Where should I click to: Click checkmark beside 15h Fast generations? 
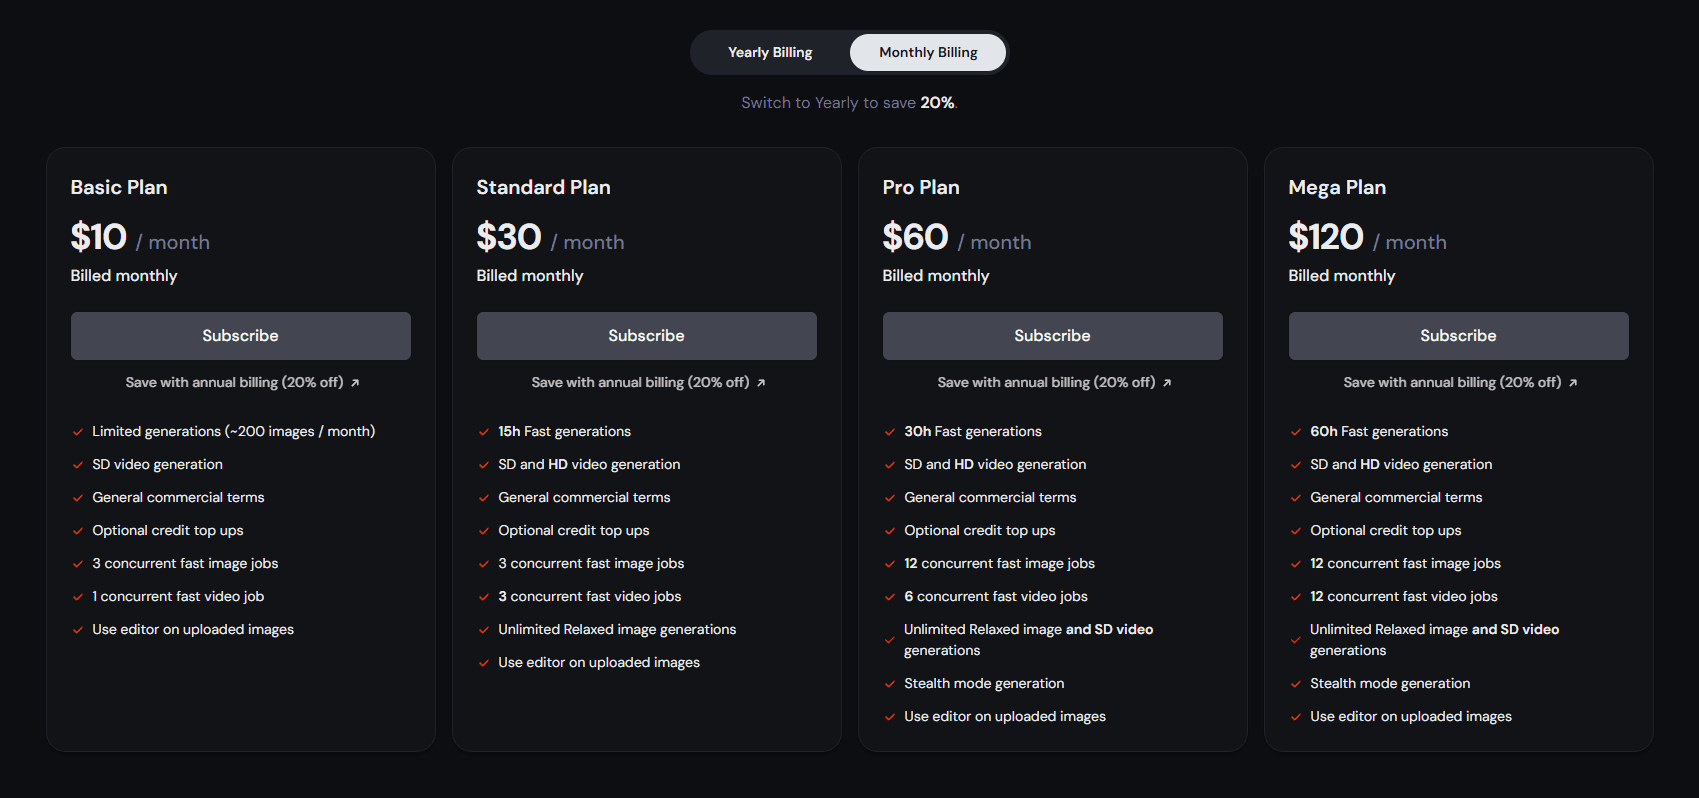(483, 432)
